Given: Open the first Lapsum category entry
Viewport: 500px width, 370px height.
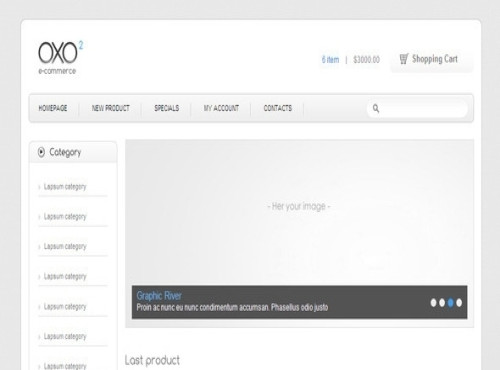Looking at the screenshot, I should tap(65, 187).
